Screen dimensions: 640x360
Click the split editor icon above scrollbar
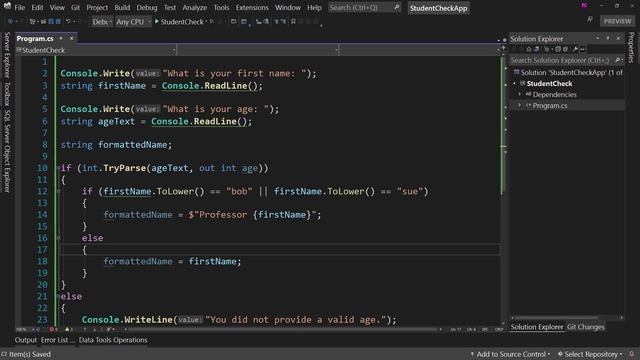click(503, 48)
